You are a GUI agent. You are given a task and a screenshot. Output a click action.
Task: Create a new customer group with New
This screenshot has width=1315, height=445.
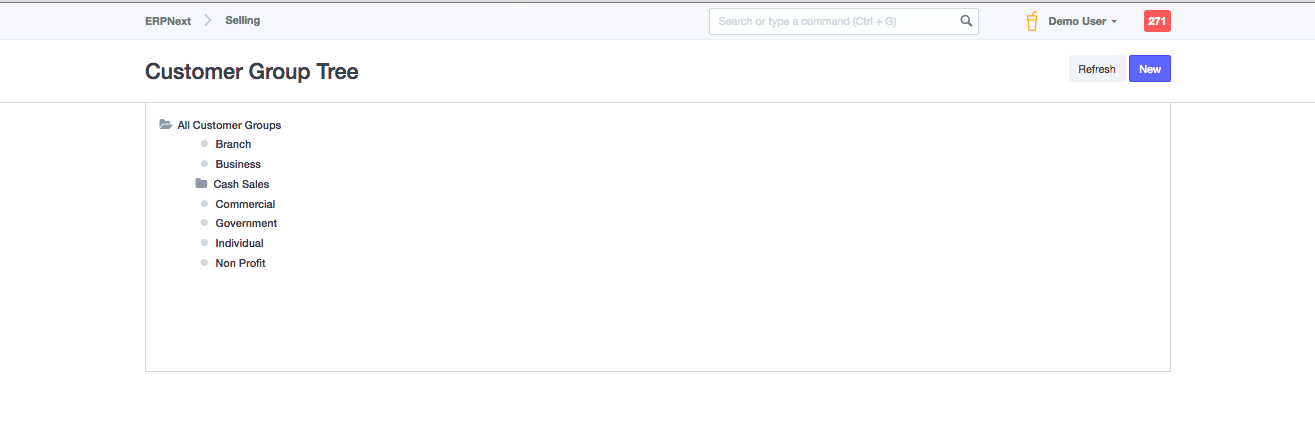(1149, 69)
